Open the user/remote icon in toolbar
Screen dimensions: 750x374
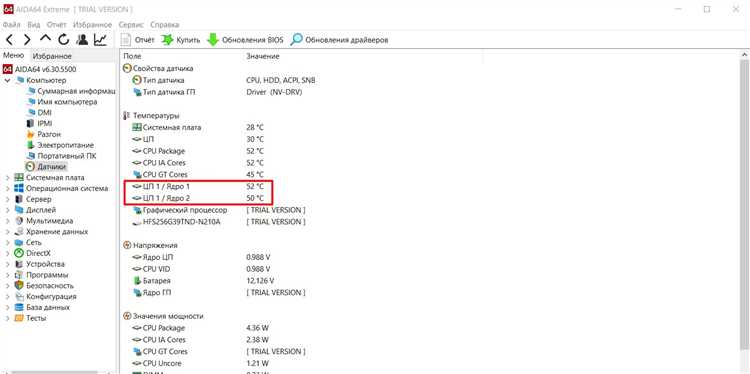coord(82,40)
